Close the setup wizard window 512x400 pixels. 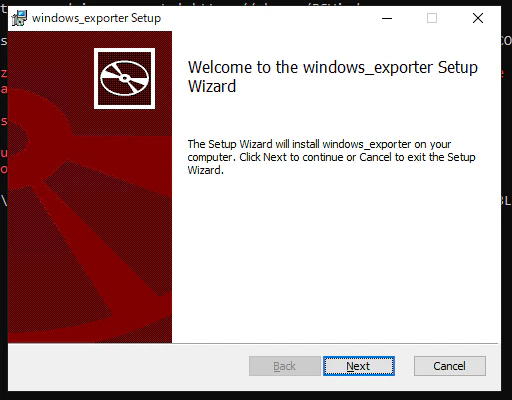tap(478, 18)
